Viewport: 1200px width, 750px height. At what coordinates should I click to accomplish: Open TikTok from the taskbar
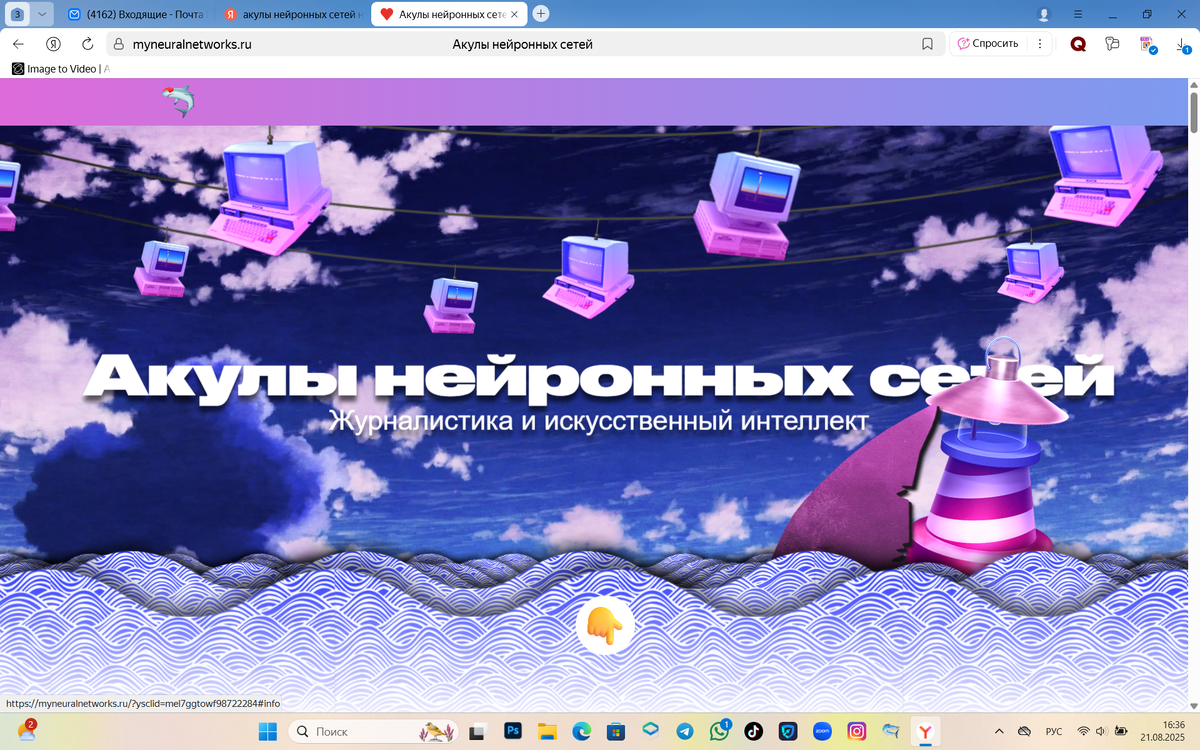click(753, 731)
